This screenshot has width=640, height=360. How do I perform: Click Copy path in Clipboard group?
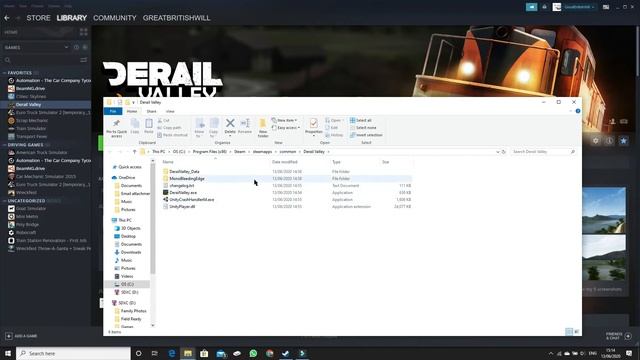pos(169,128)
